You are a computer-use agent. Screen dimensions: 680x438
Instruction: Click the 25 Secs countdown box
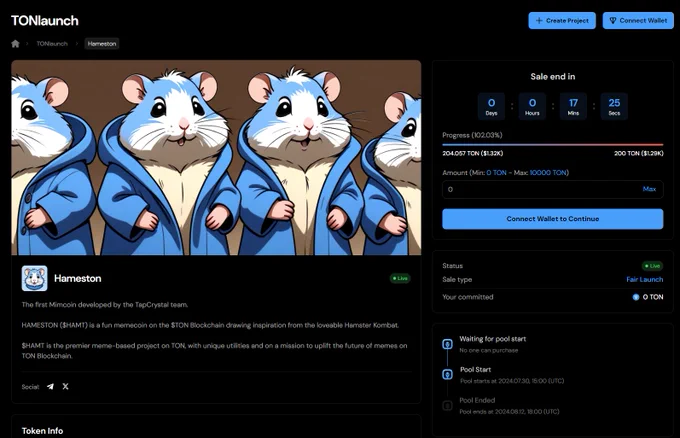pos(614,106)
